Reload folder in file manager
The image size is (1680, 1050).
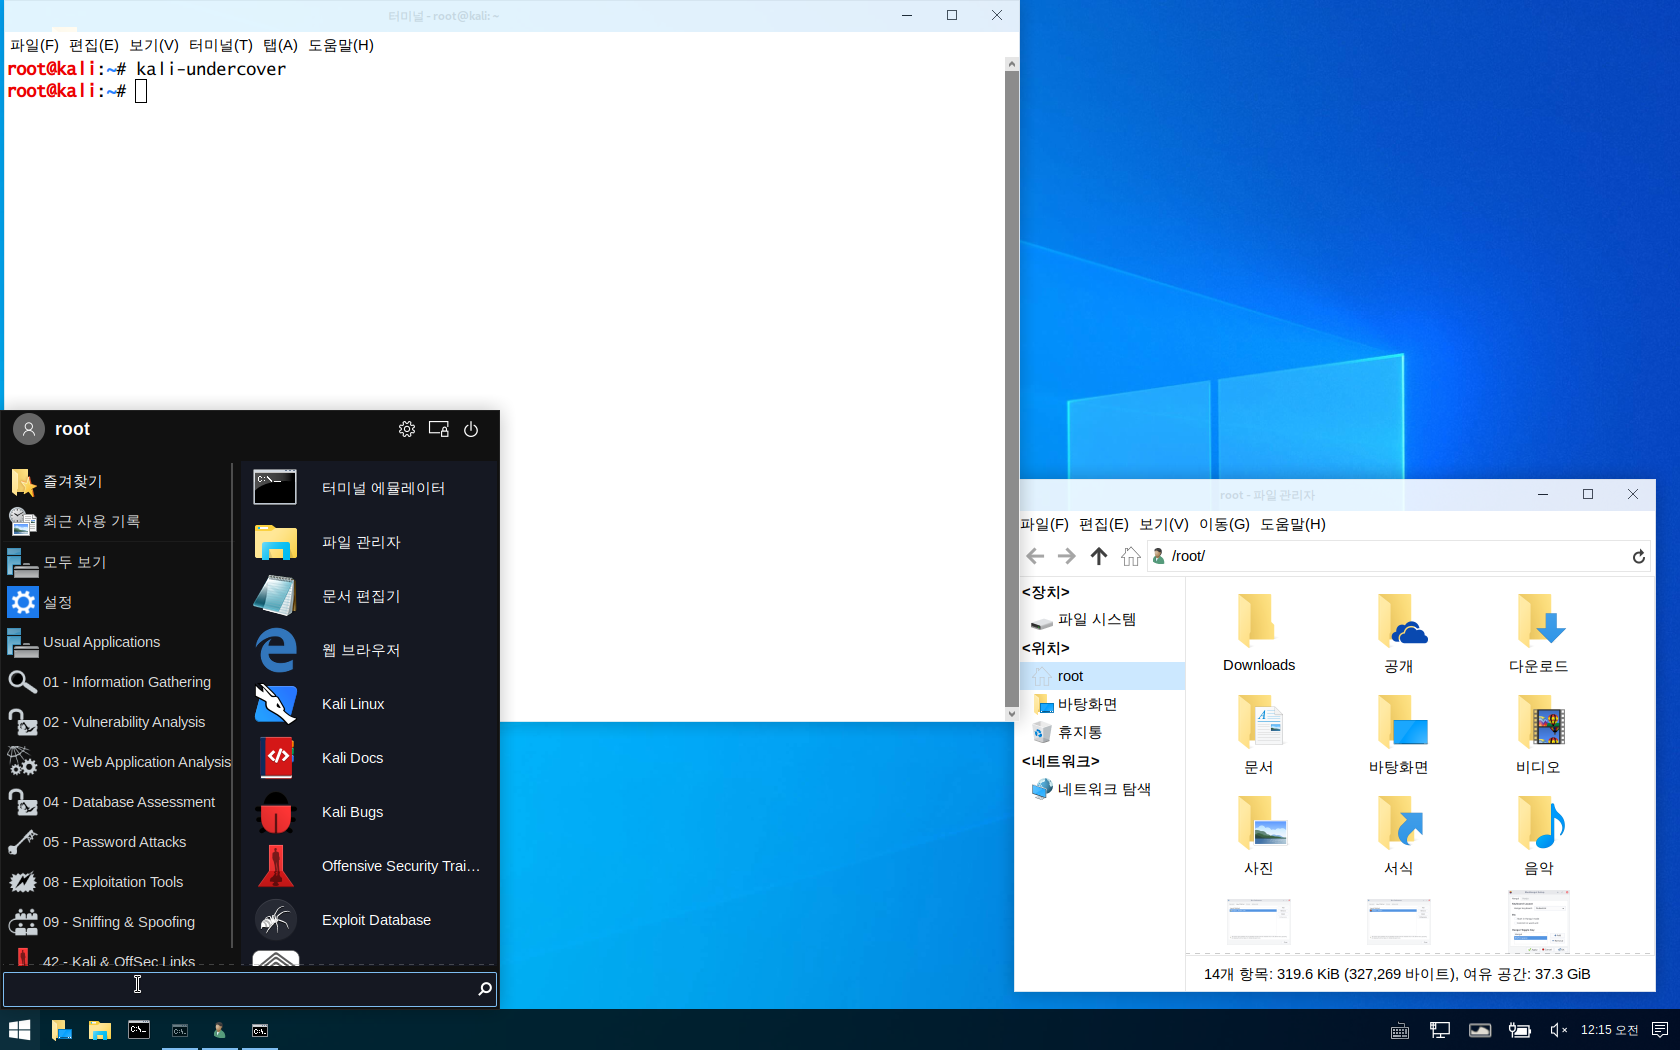(x=1639, y=557)
